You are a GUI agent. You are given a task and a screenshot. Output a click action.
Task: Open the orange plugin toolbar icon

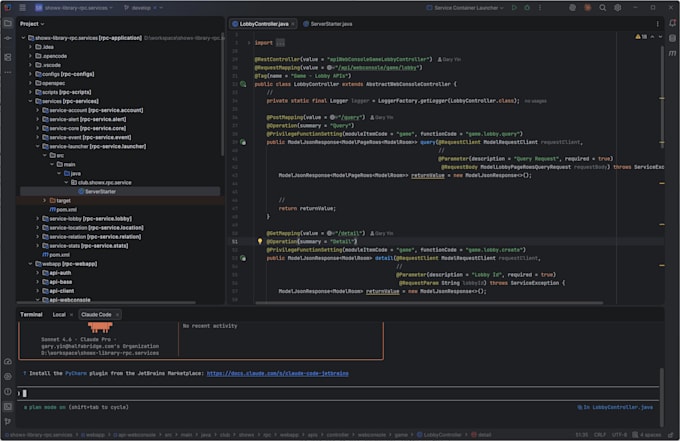point(588,7)
